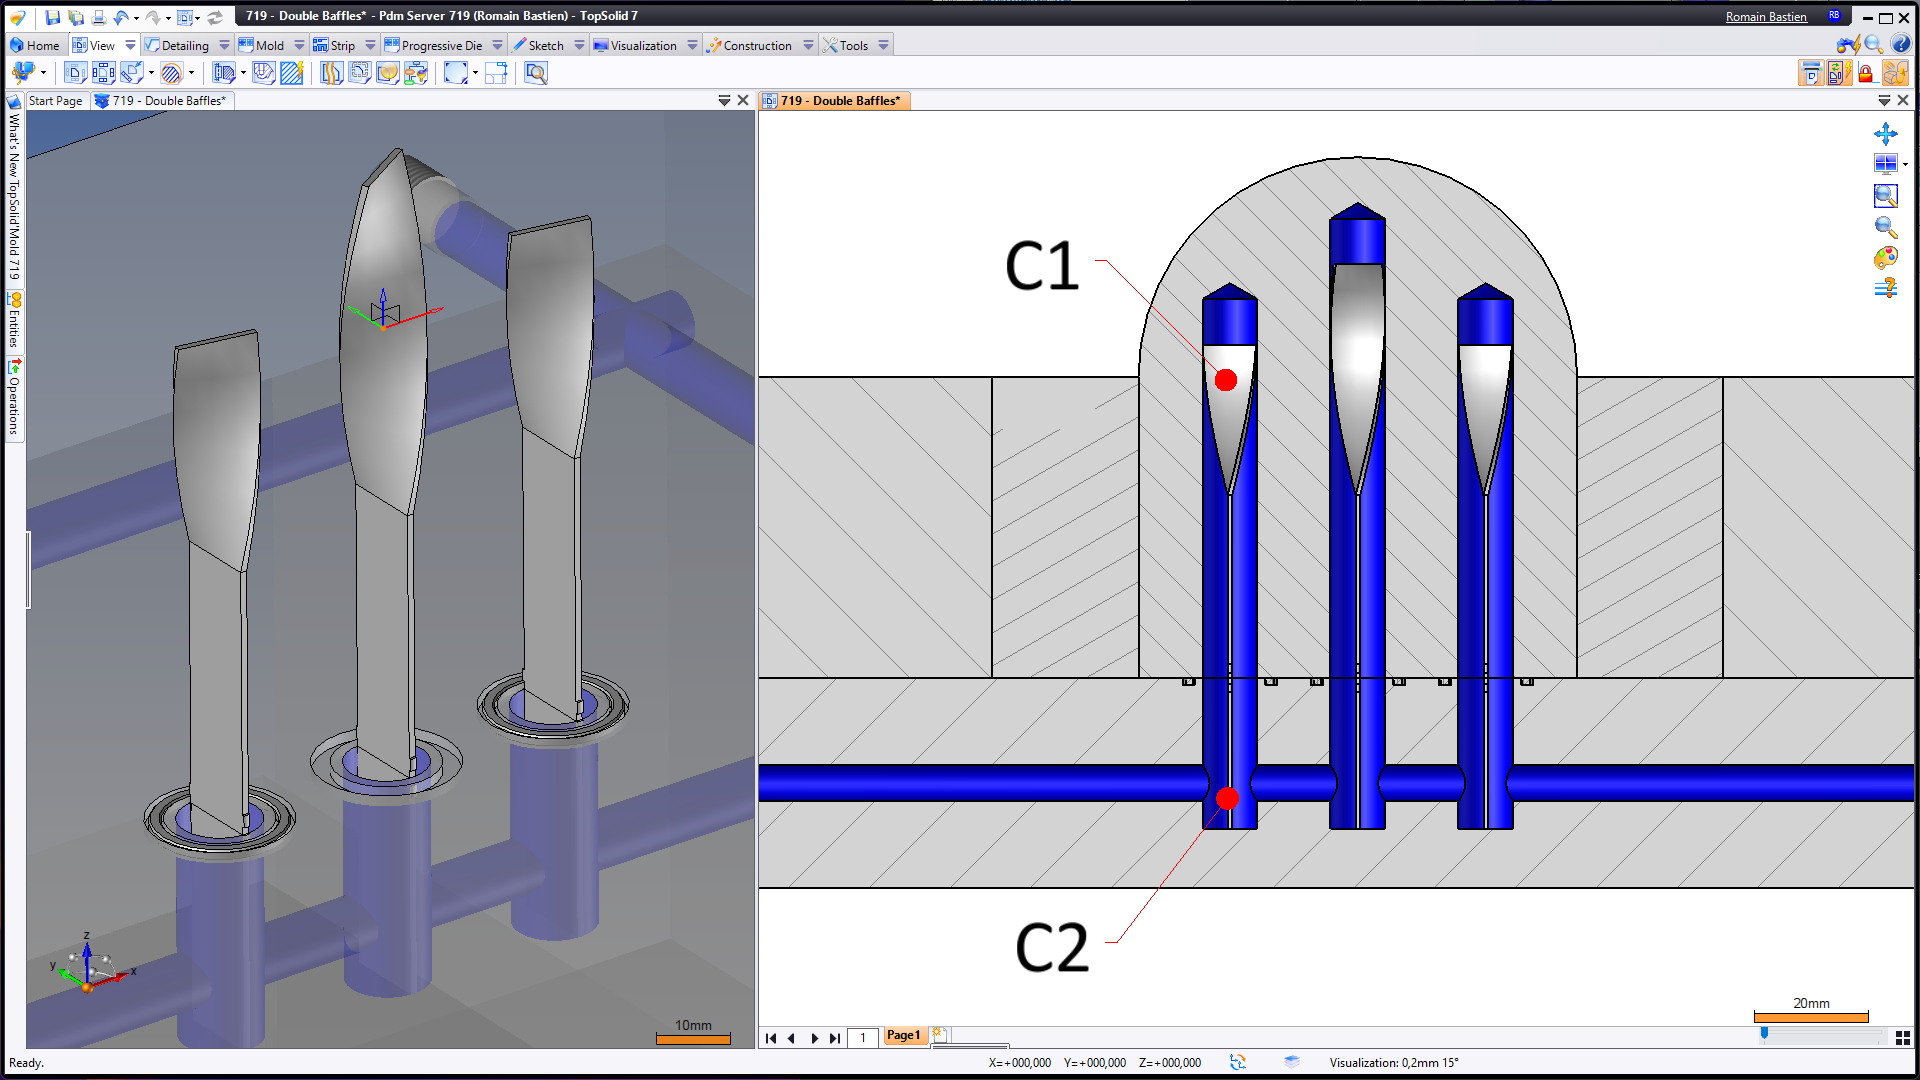Screen dimensions: 1920x1080
Task: Toggle the automatic update lightning button
Action: (1838, 73)
